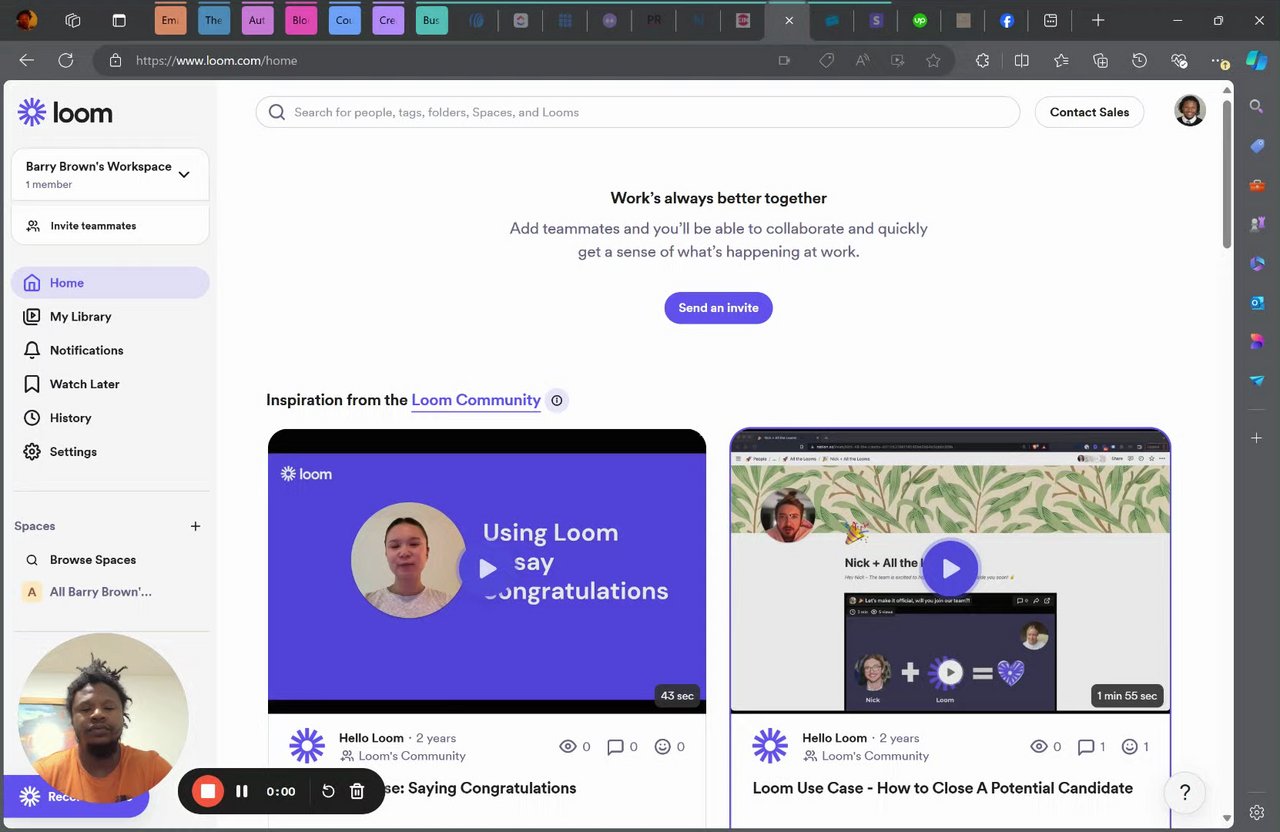Click comments icon on Saying Congratulations card
1280x832 pixels.
pyautogui.click(x=616, y=746)
